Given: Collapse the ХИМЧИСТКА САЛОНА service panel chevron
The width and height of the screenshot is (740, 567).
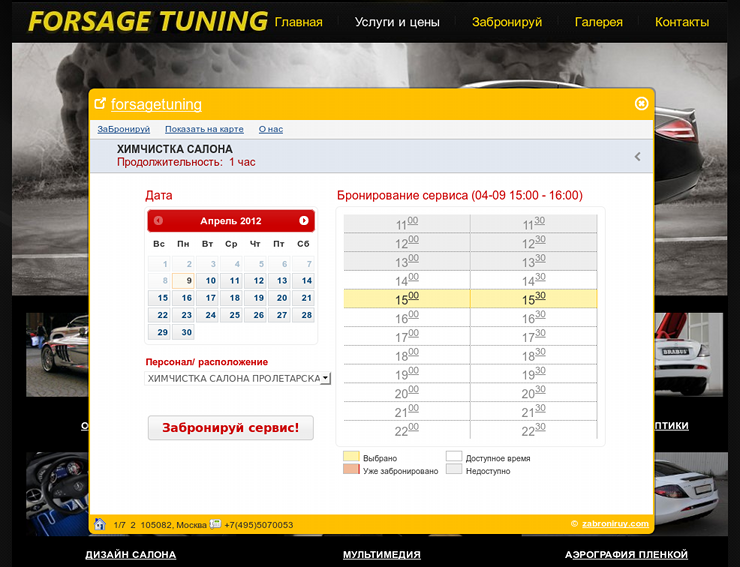Looking at the screenshot, I should click(x=638, y=156).
